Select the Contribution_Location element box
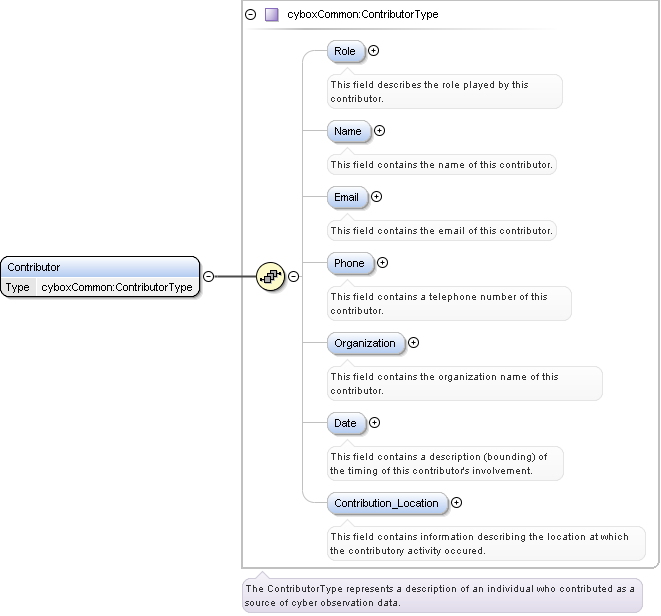This screenshot has width=661, height=616. [x=386, y=503]
